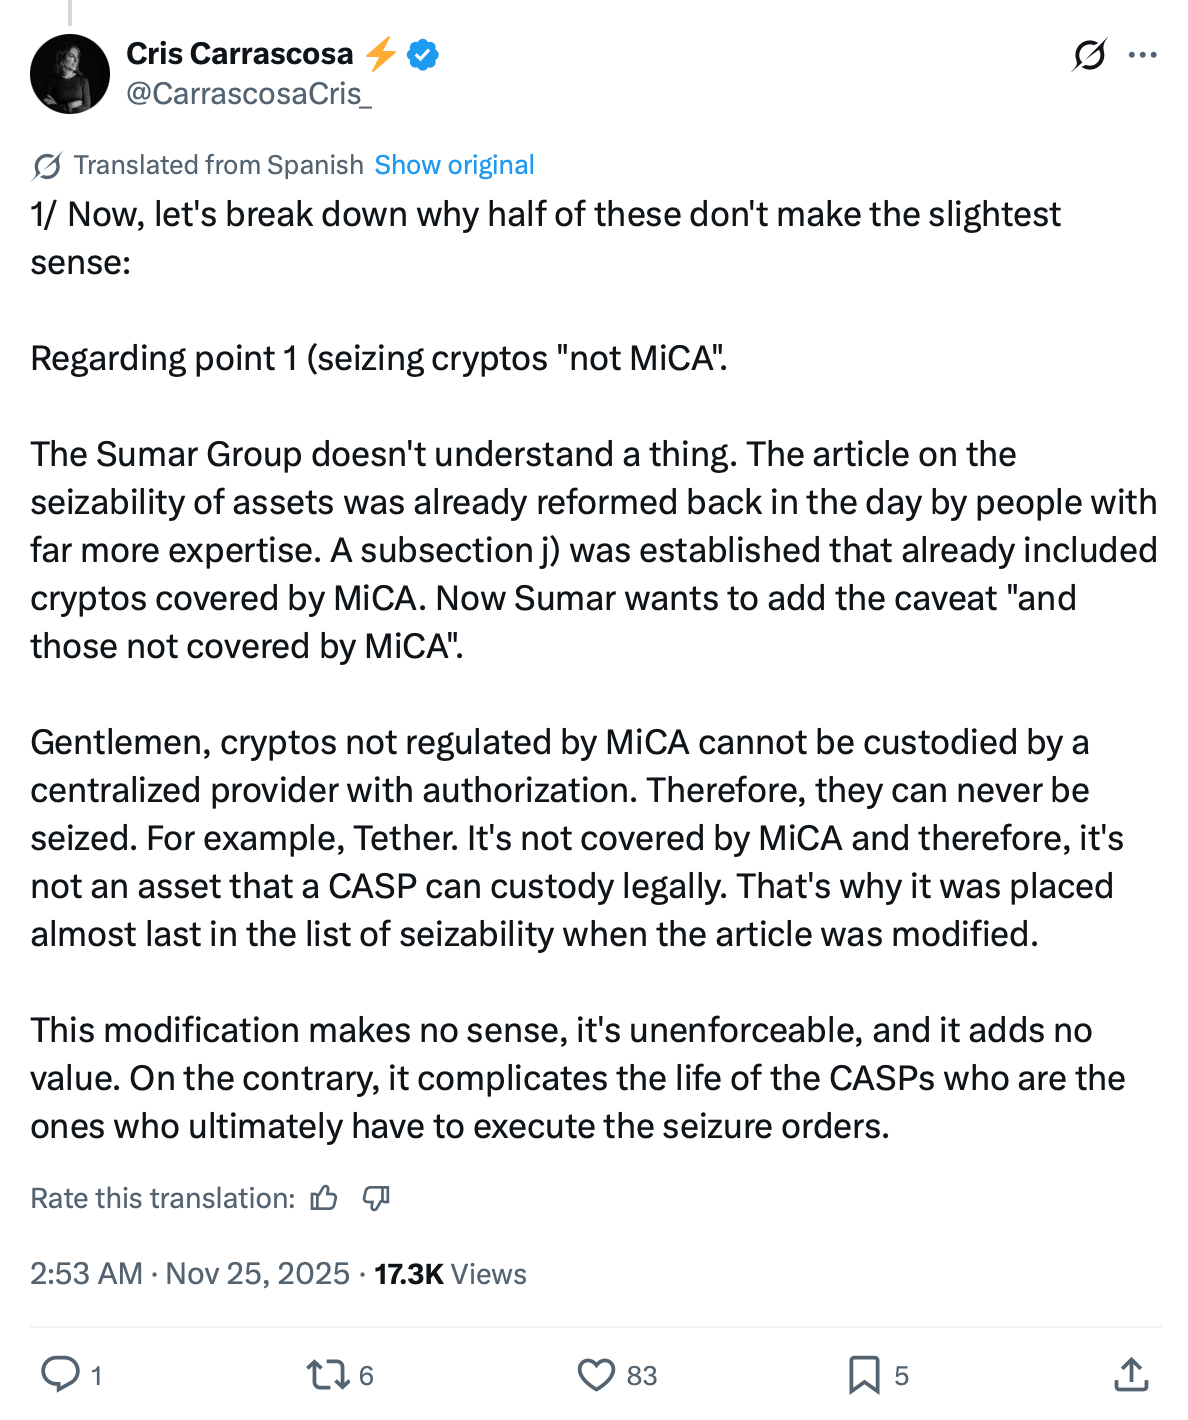Rate the translation with thumbs up
Viewport: 1188px width, 1420px height.
[324, 1198]
